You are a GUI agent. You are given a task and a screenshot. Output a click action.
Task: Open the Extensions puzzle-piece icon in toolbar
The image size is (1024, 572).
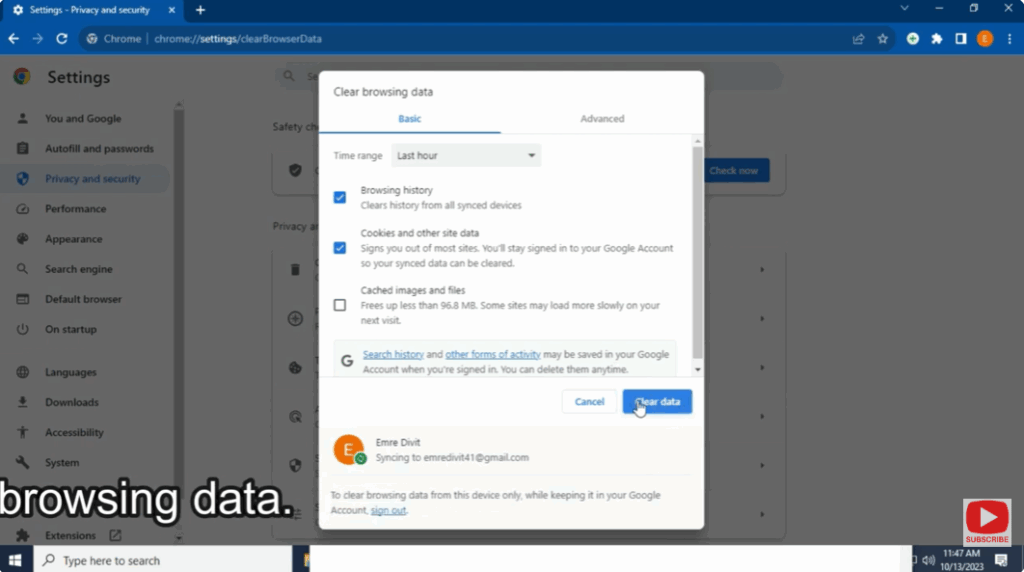point(936,39)
